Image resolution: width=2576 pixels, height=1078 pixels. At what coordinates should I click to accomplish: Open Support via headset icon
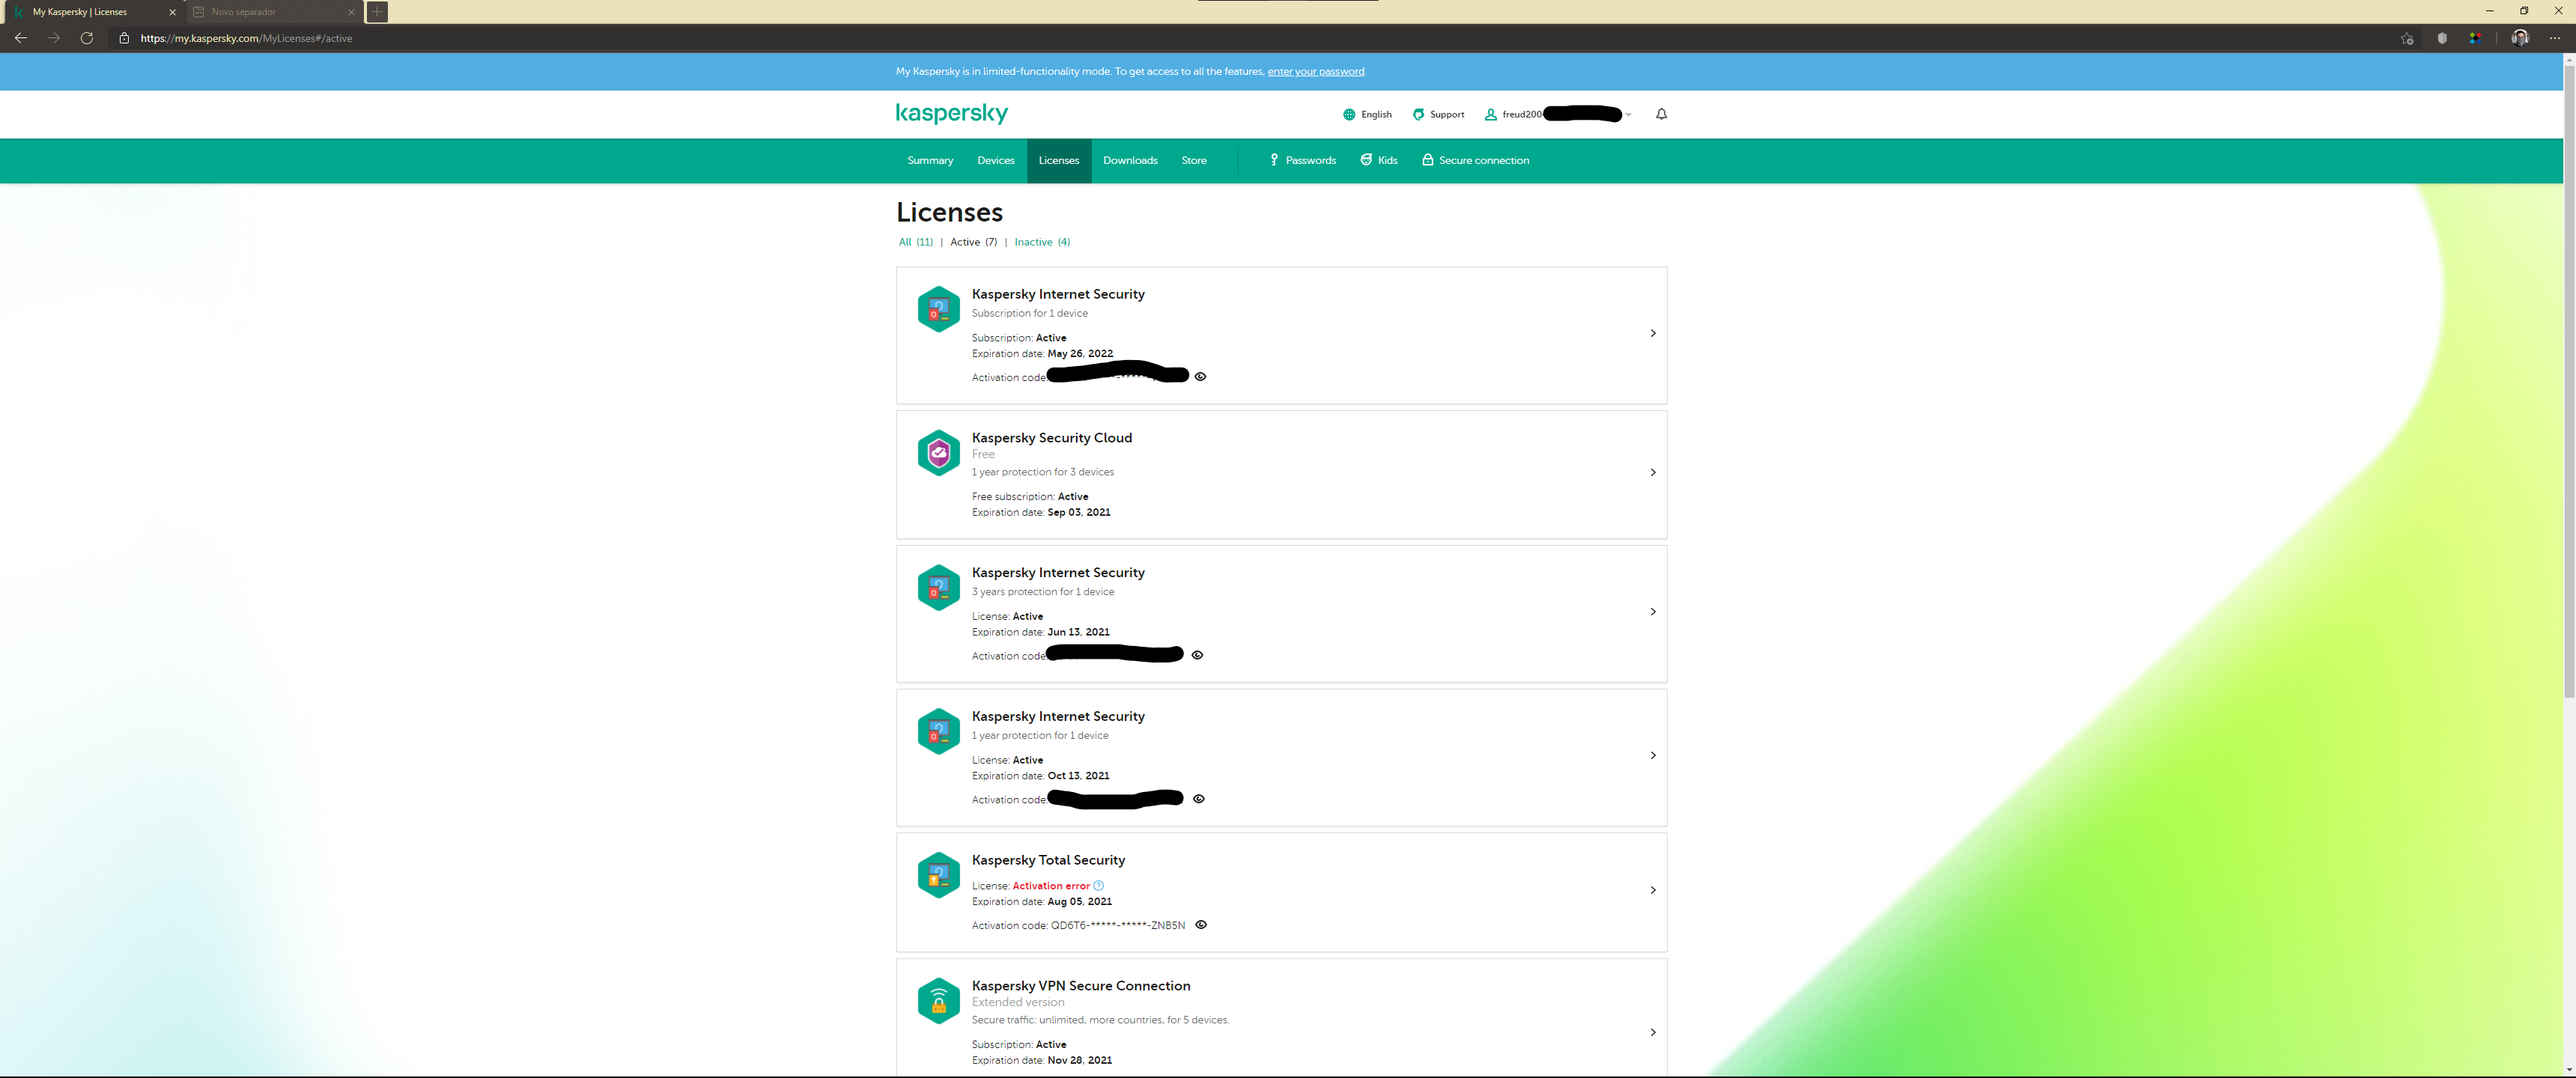[x=1418, y=115]
